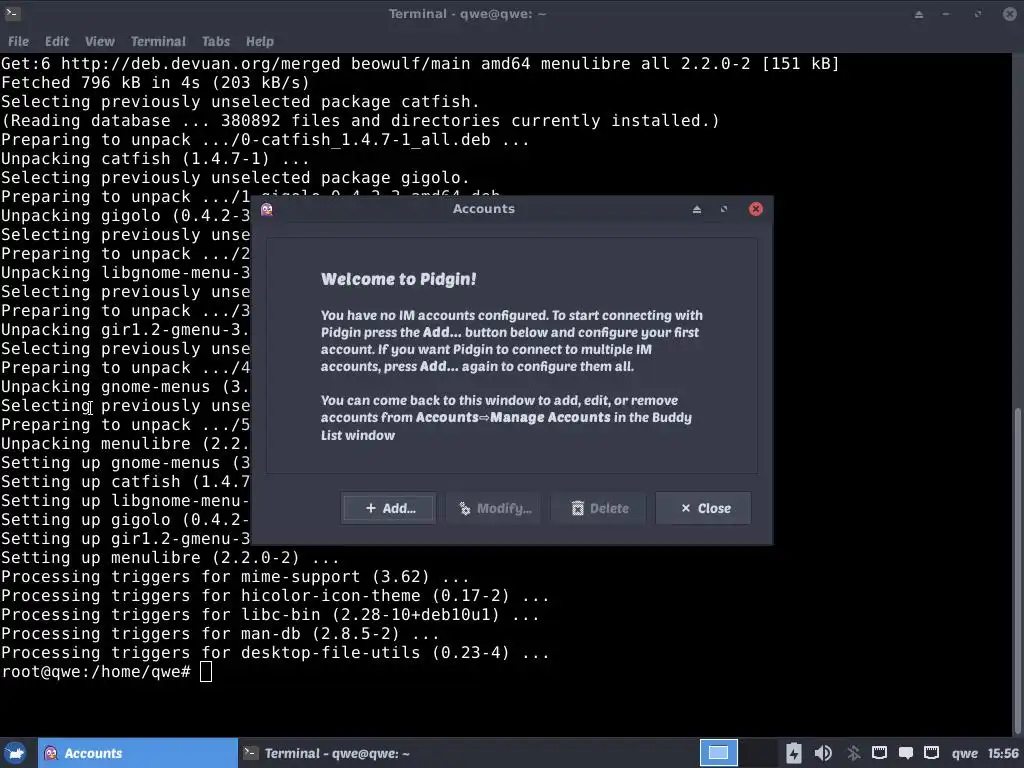Click 'Manage Accounts' text in the dialog
The image size is (1024, 768).
(x=550, y=417)
